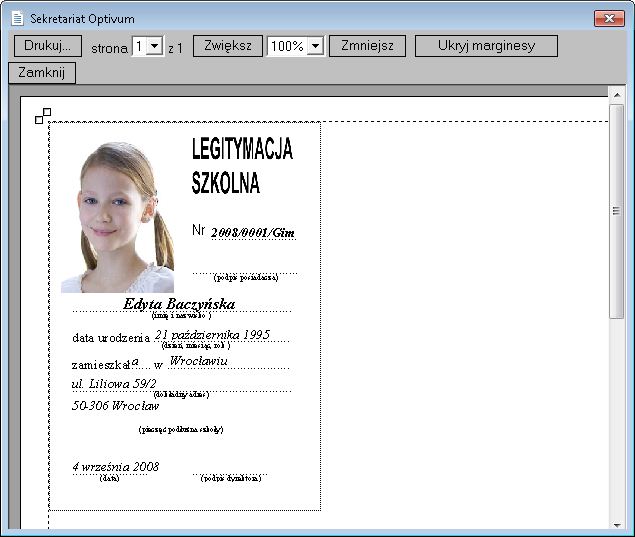635x537 pixels.
Task: Click the scrollbar down arrow
Action: [x=617, y=525]
